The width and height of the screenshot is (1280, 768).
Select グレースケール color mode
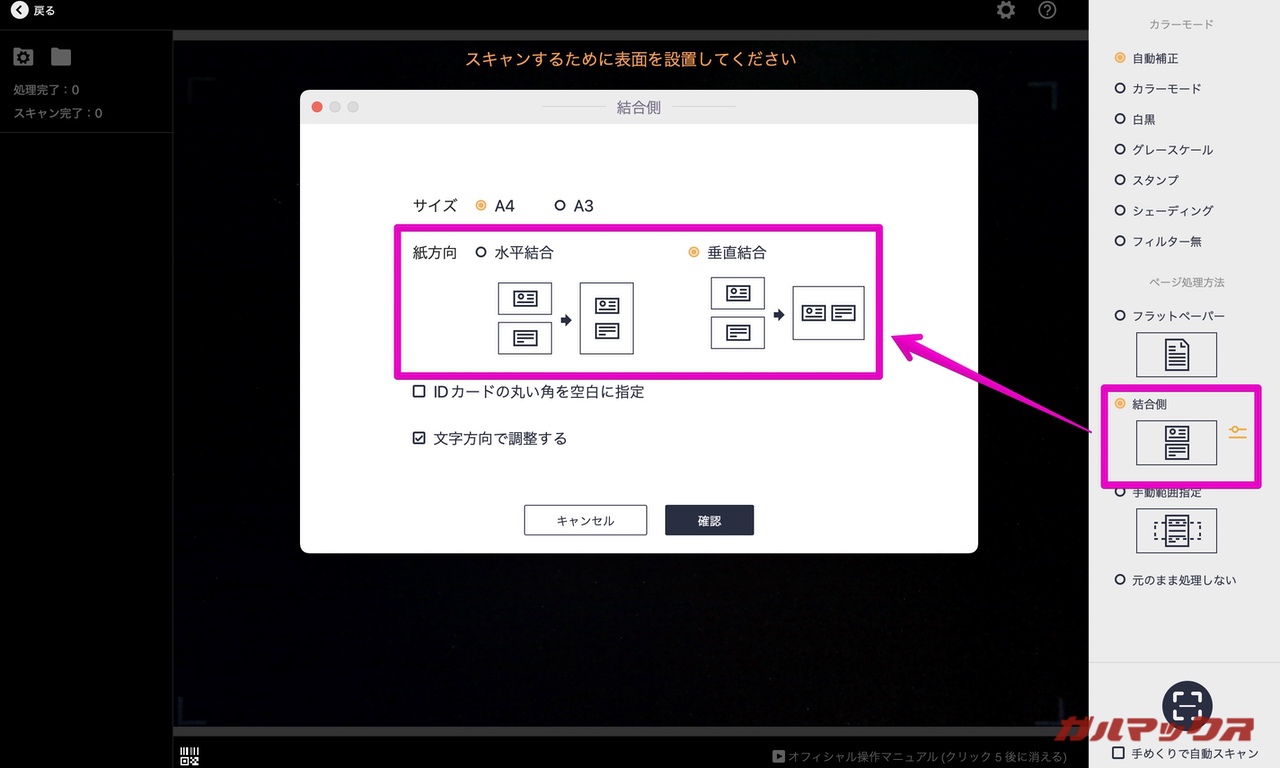[1120, 150]
